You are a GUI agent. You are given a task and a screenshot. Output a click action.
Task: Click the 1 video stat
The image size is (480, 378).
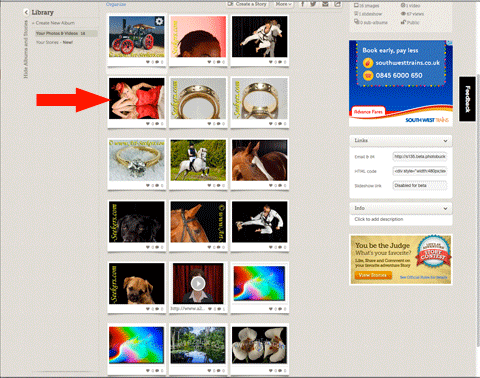tap(411, 6)
